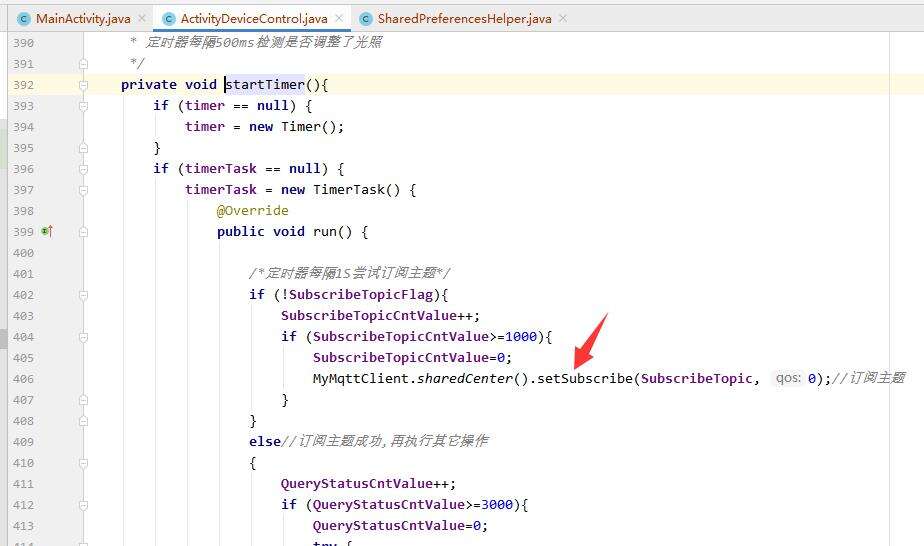Viewport: 924px width, 546px height.
Task: Click the Java class icon on MainActivity.java tab
Action: pos(22,19)
